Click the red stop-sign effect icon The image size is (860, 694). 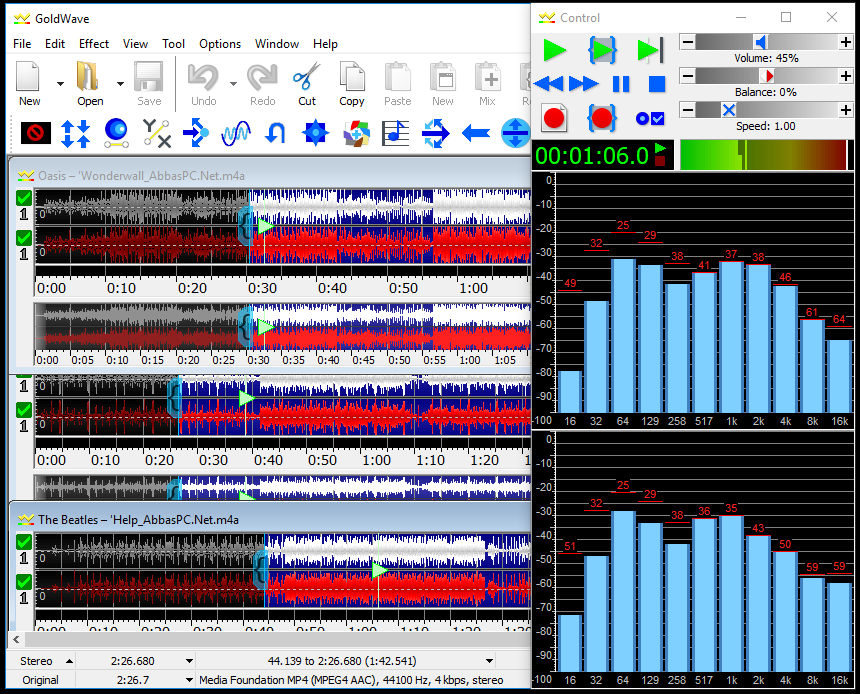[36, 133]
